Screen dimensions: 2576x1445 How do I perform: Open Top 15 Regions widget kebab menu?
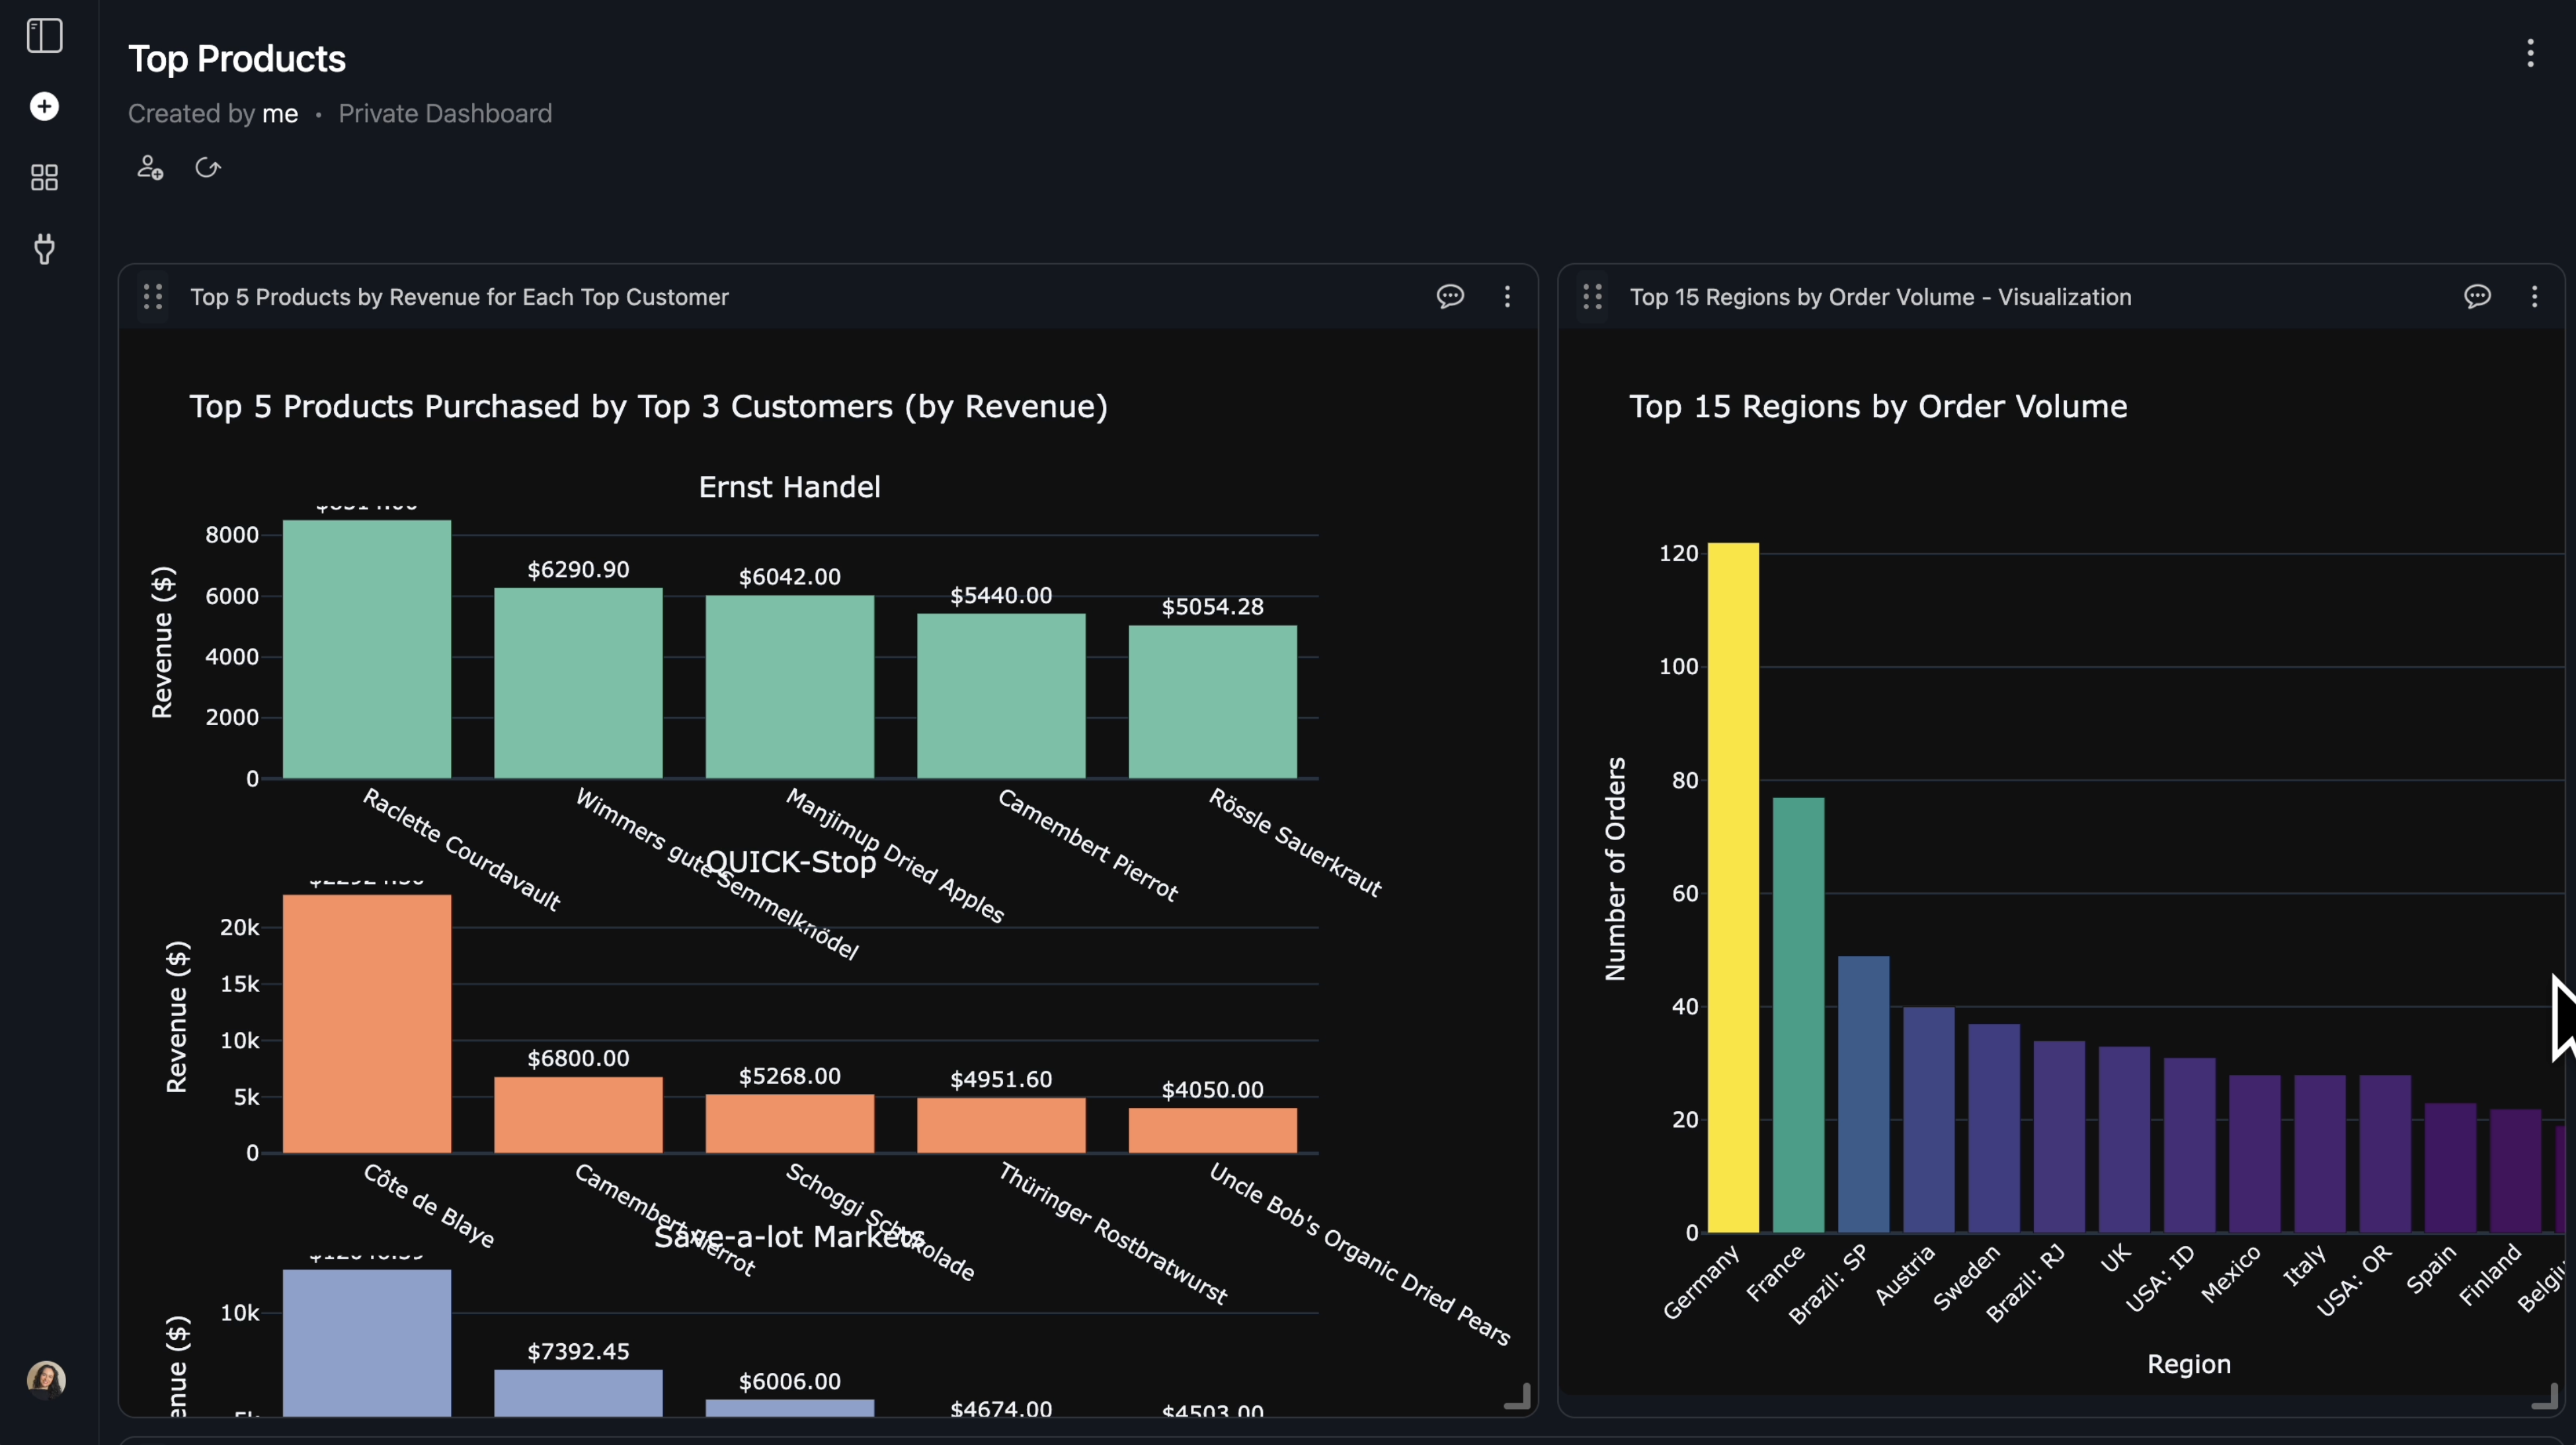(x=2534, y=297)
